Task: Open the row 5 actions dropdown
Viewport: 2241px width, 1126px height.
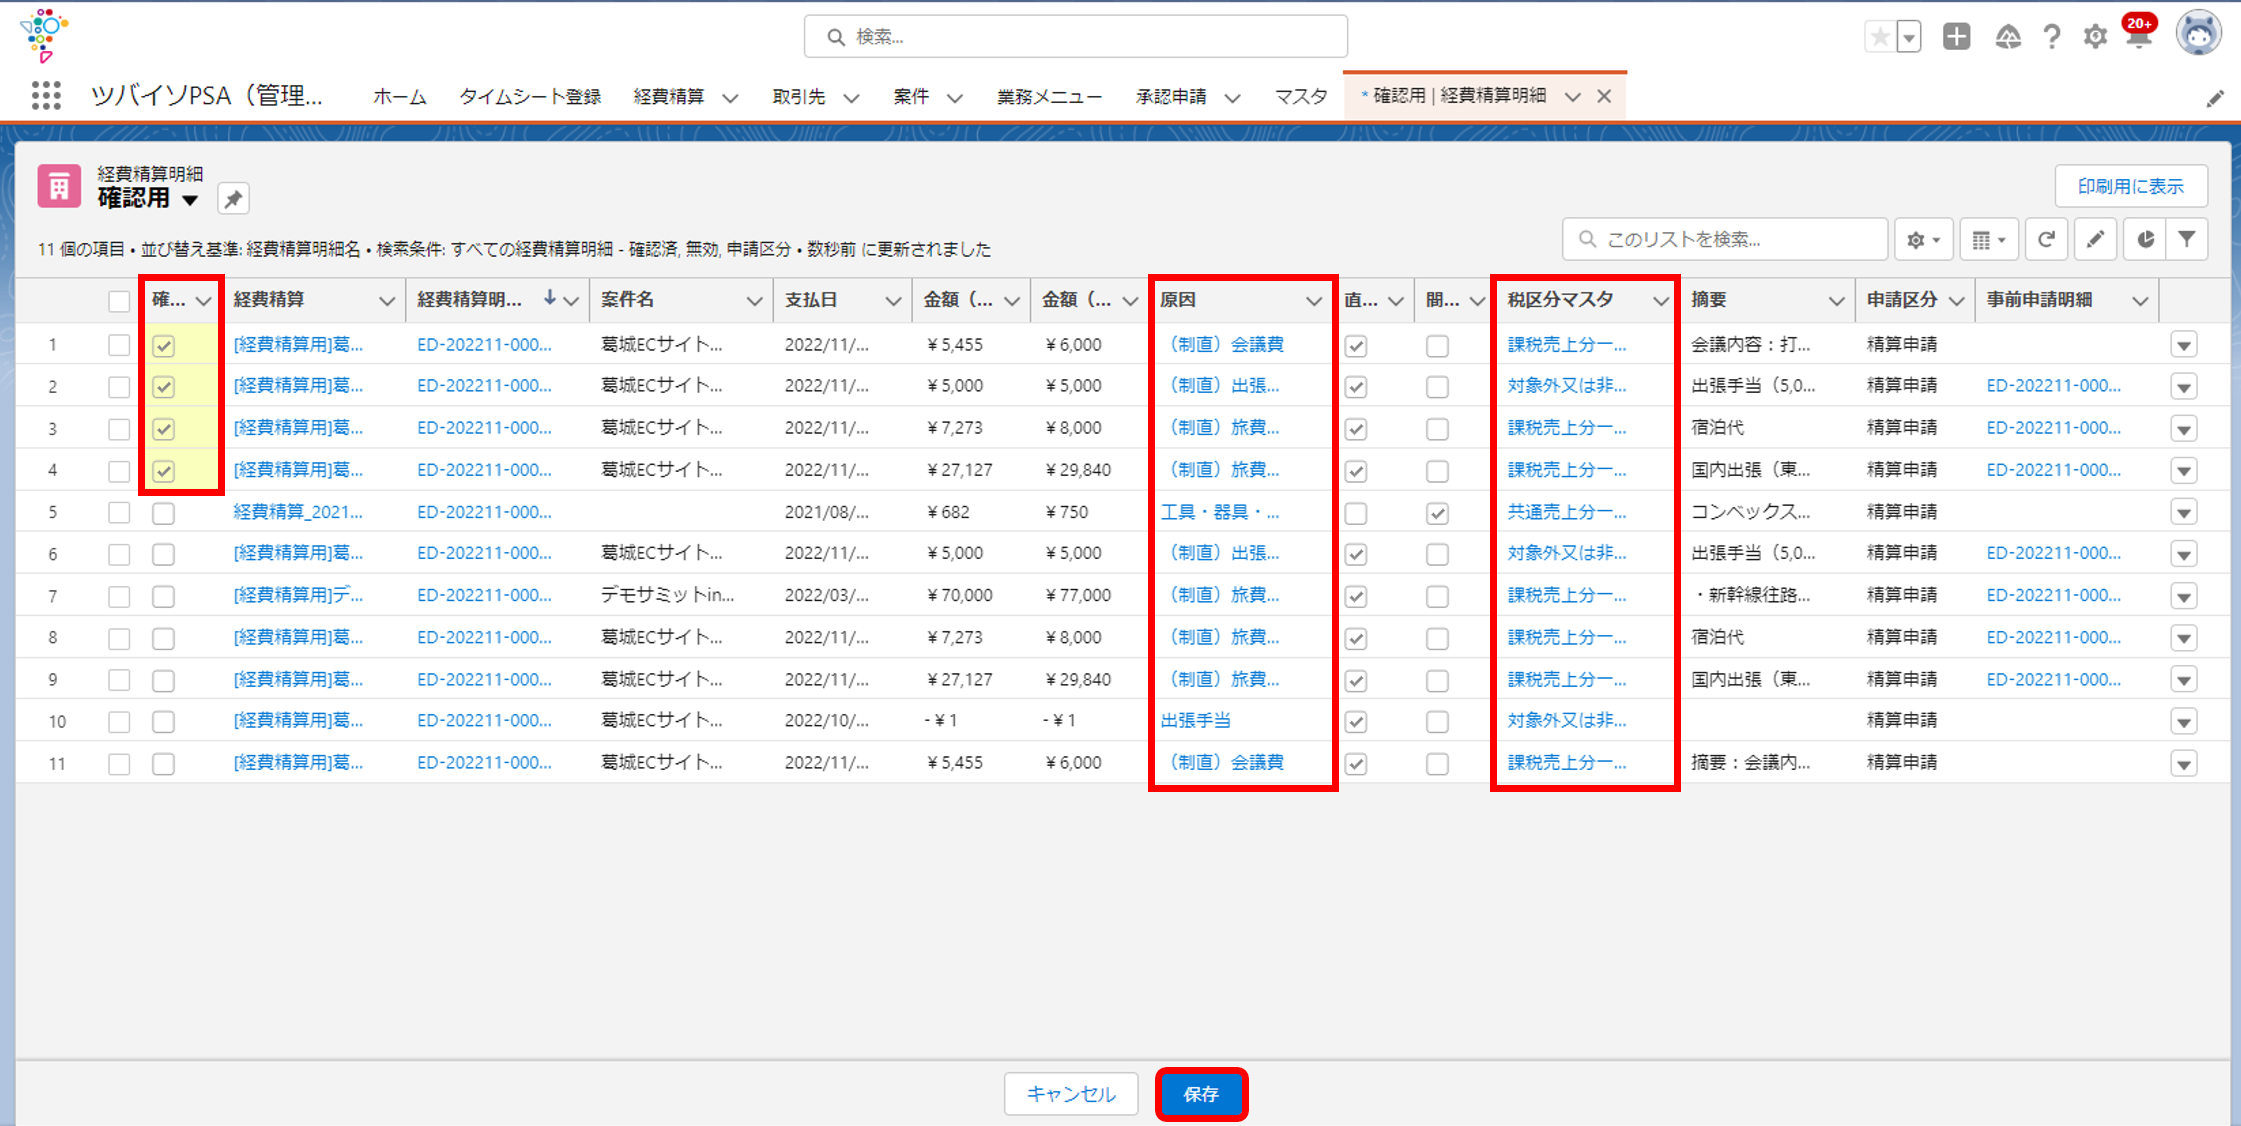Action: point(2184,512)
